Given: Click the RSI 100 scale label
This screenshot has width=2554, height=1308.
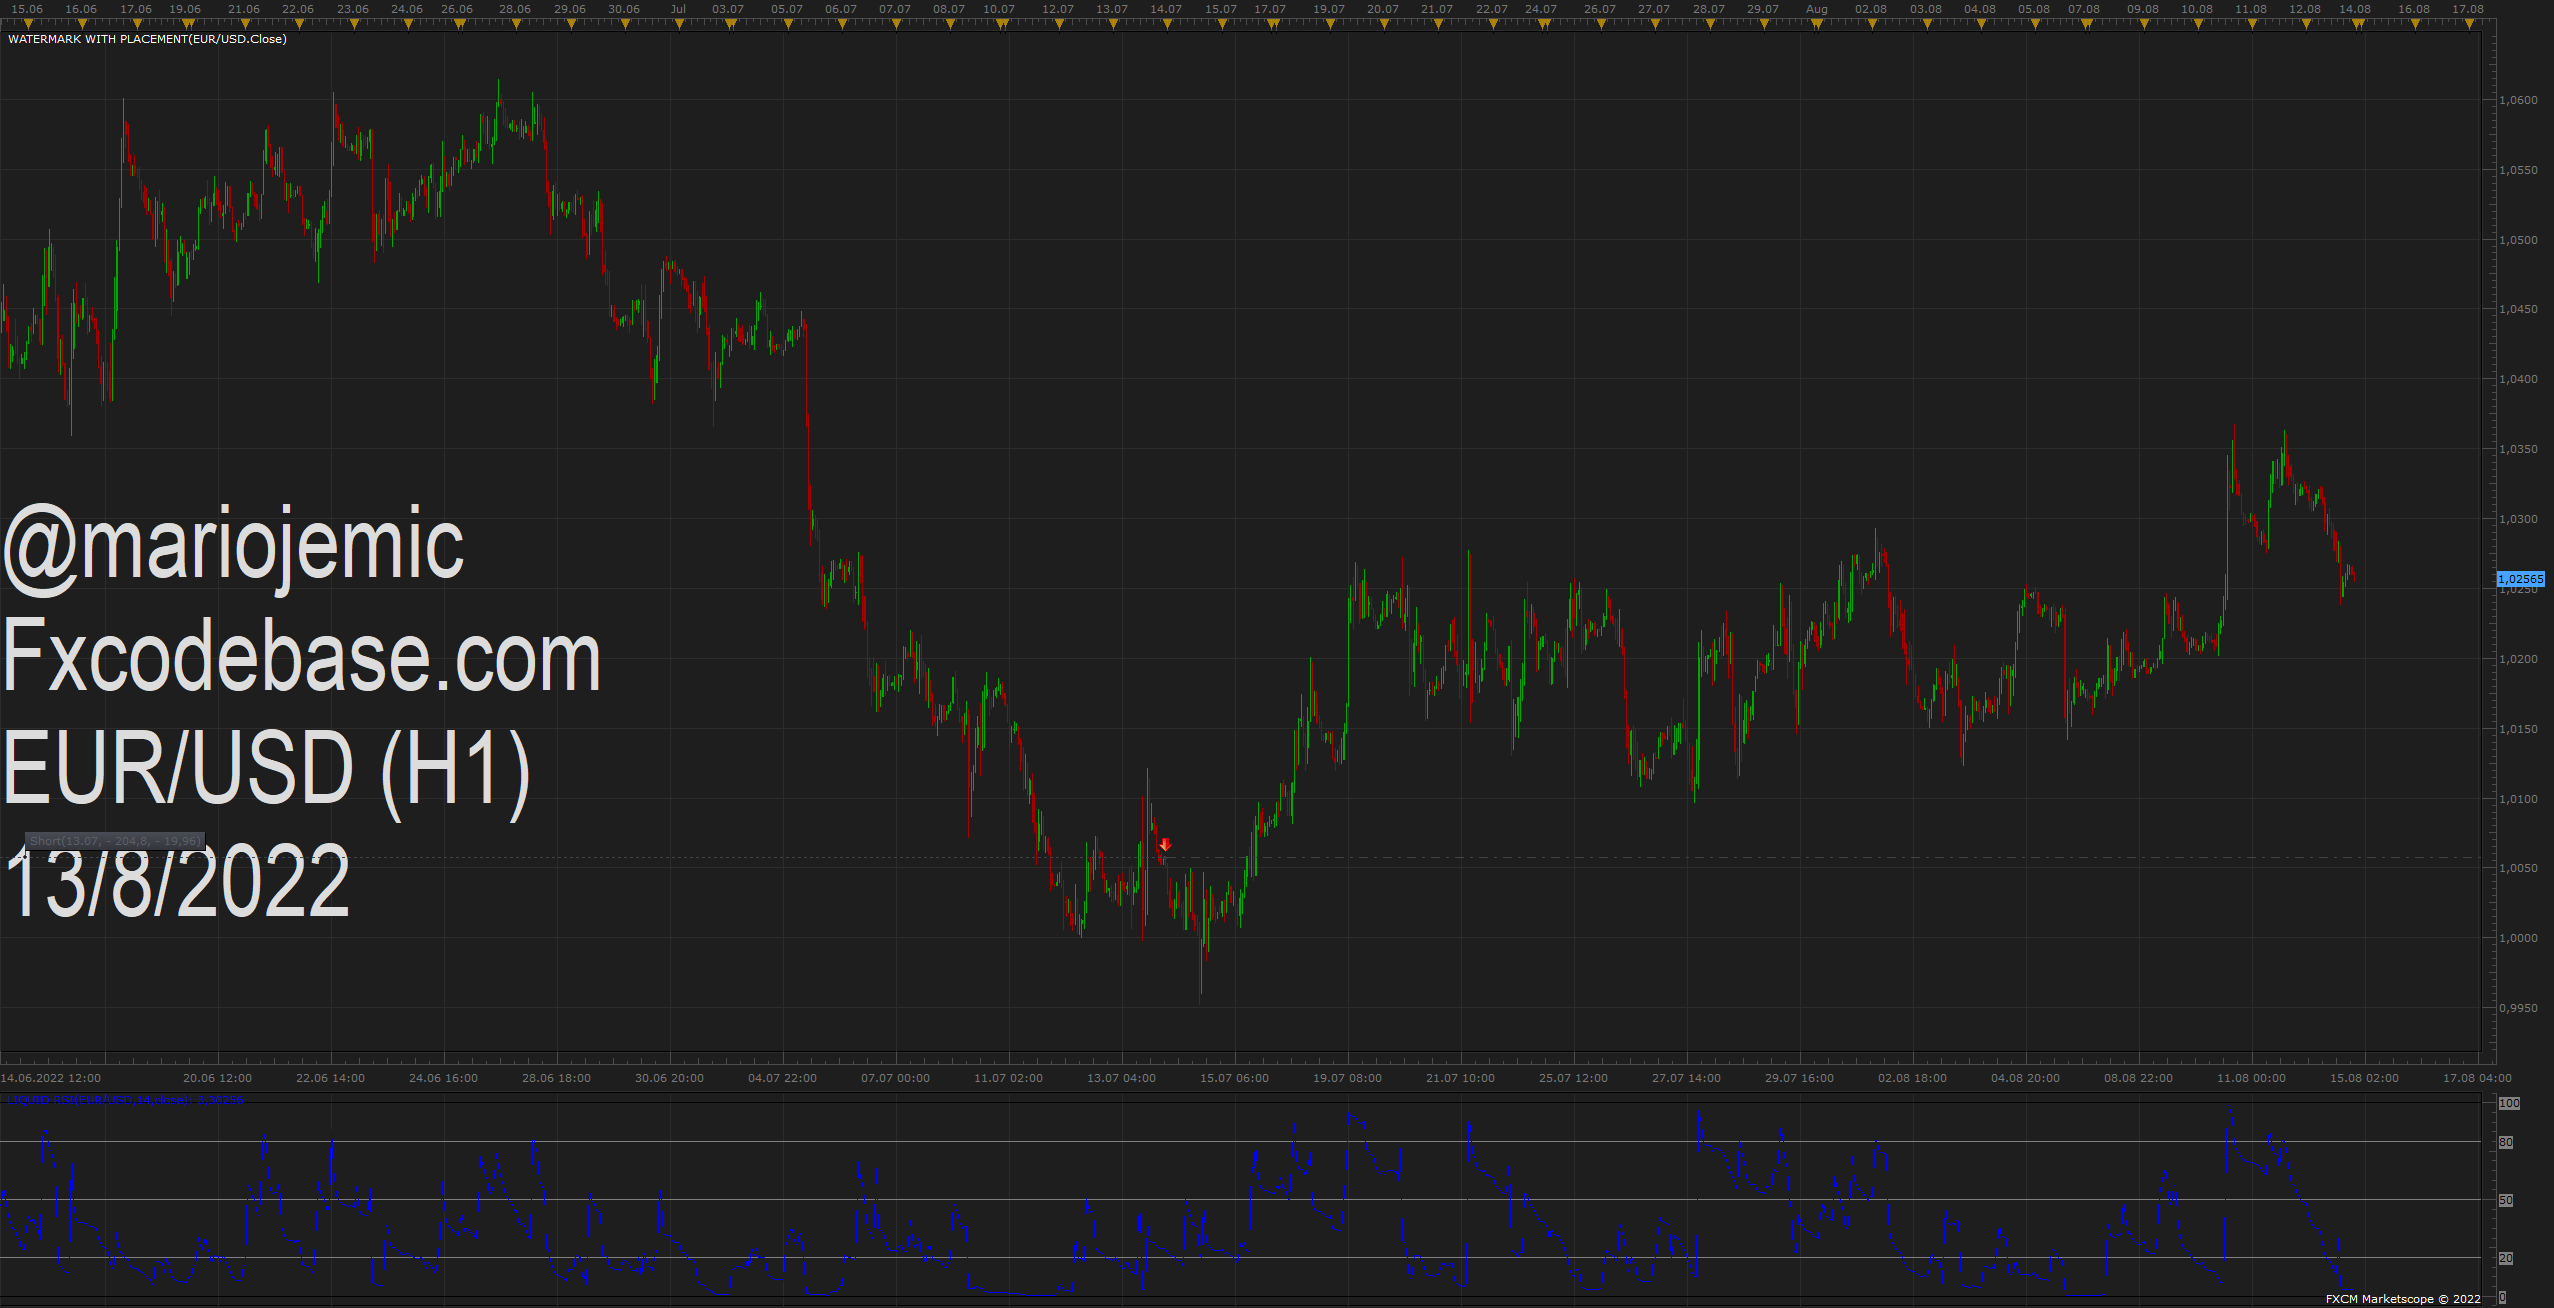Looking at the screenshot, I should click(2509, 1103).
